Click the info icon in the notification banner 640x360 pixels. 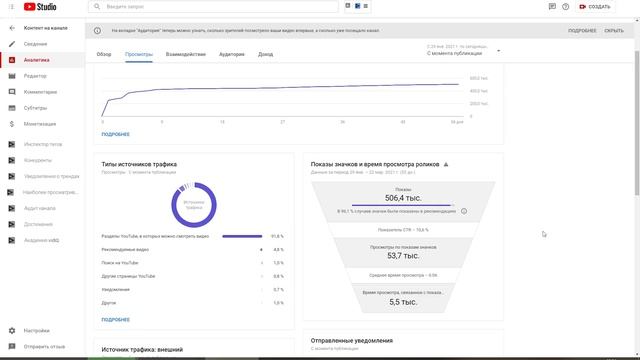[97, 31]
